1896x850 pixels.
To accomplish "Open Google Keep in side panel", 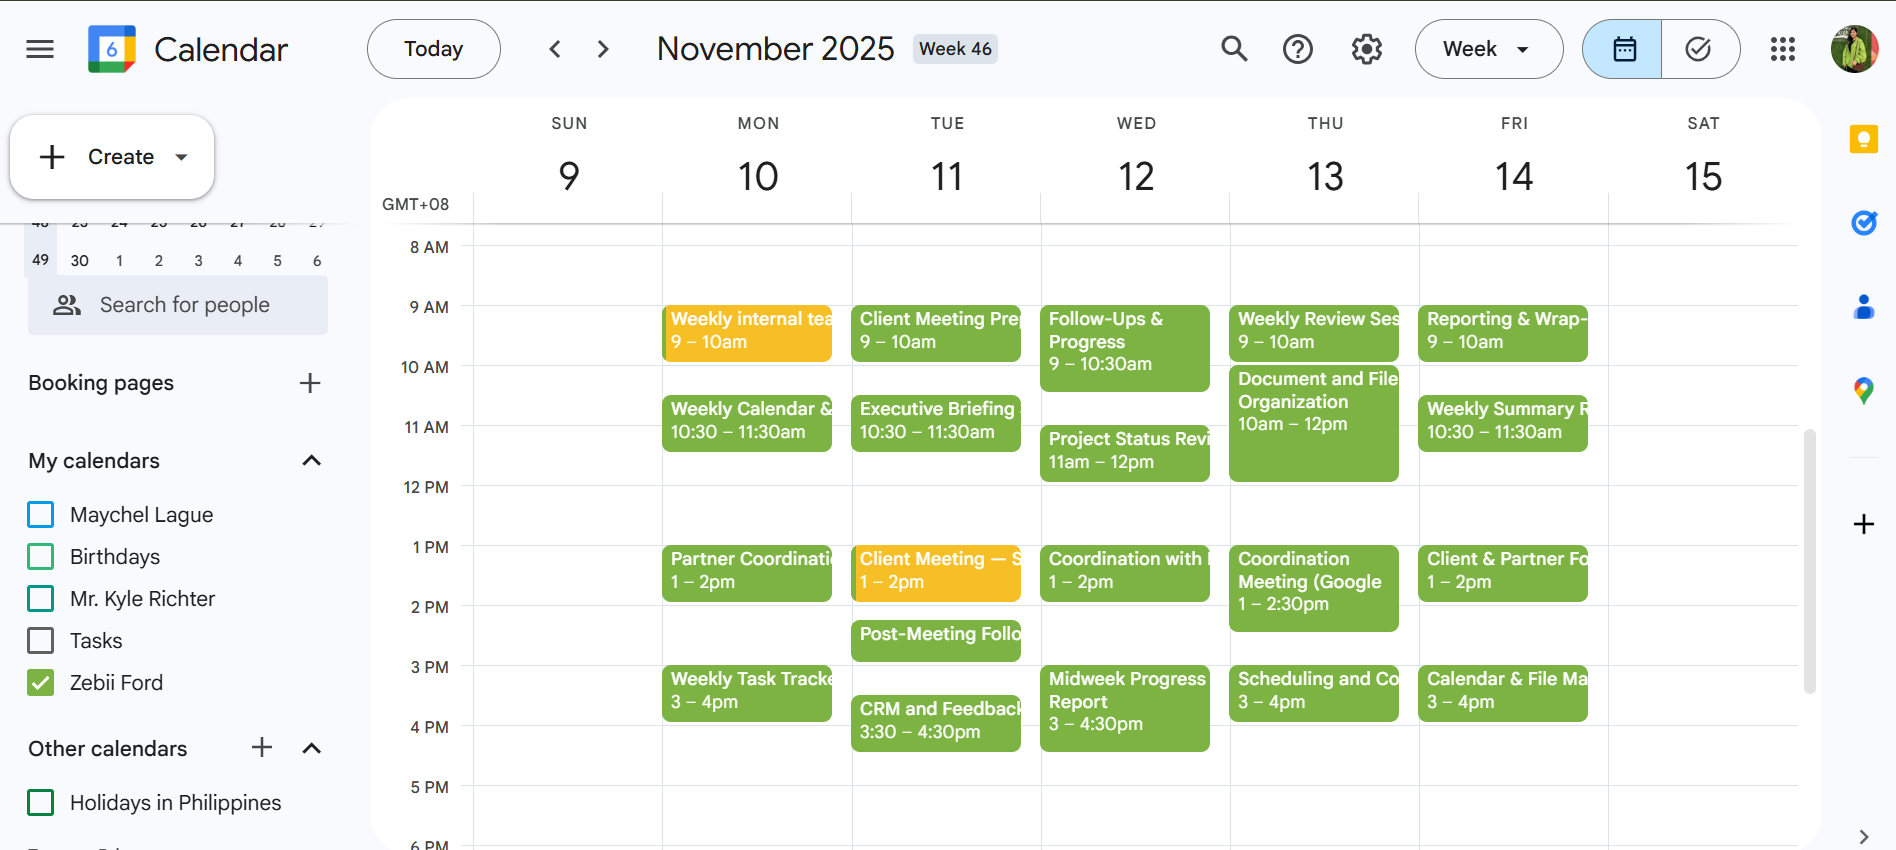I will (x=1863, y=139).
